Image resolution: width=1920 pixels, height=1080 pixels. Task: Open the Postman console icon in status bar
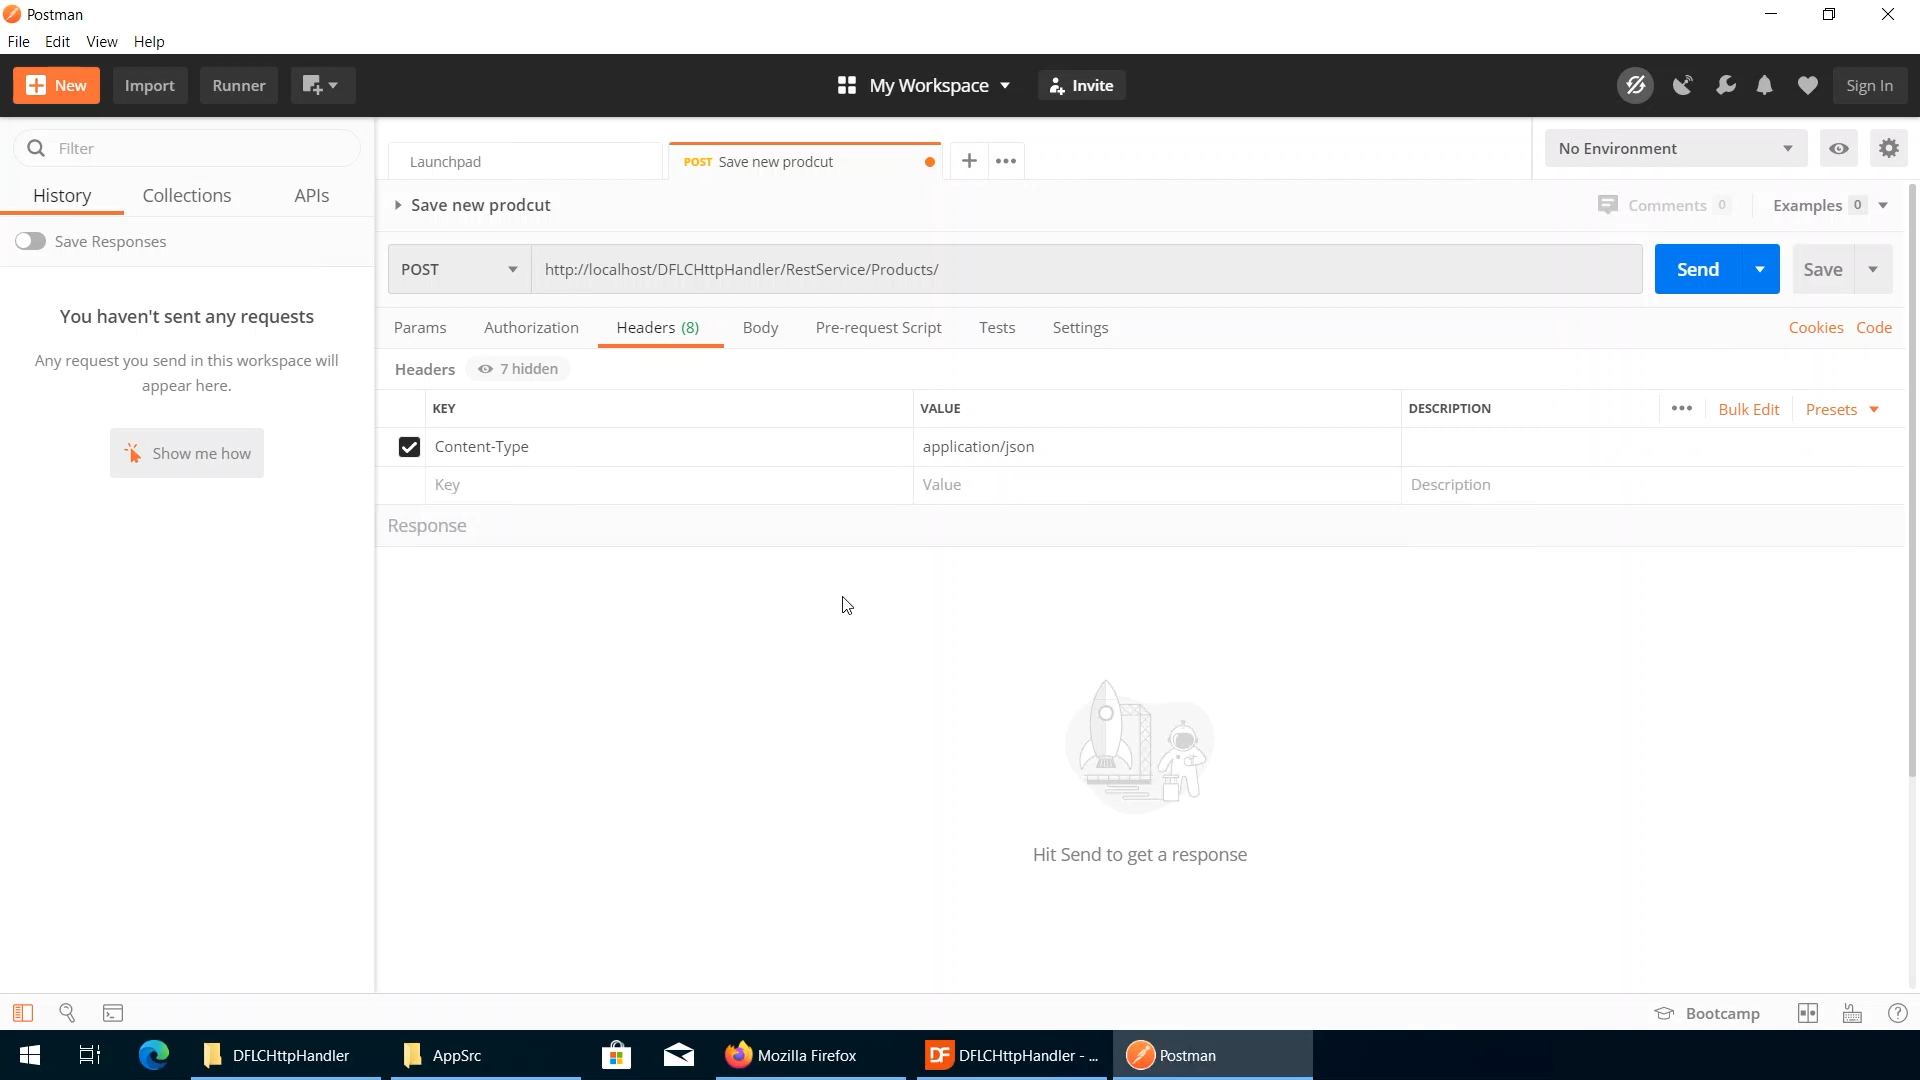pos(113,1013)
